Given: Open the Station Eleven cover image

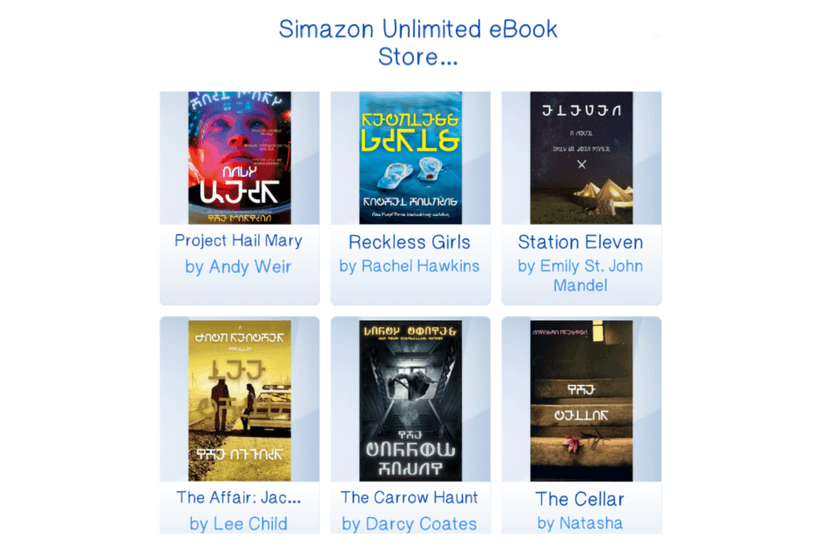Looking at the screenshot, I should [x=582, y=158].
